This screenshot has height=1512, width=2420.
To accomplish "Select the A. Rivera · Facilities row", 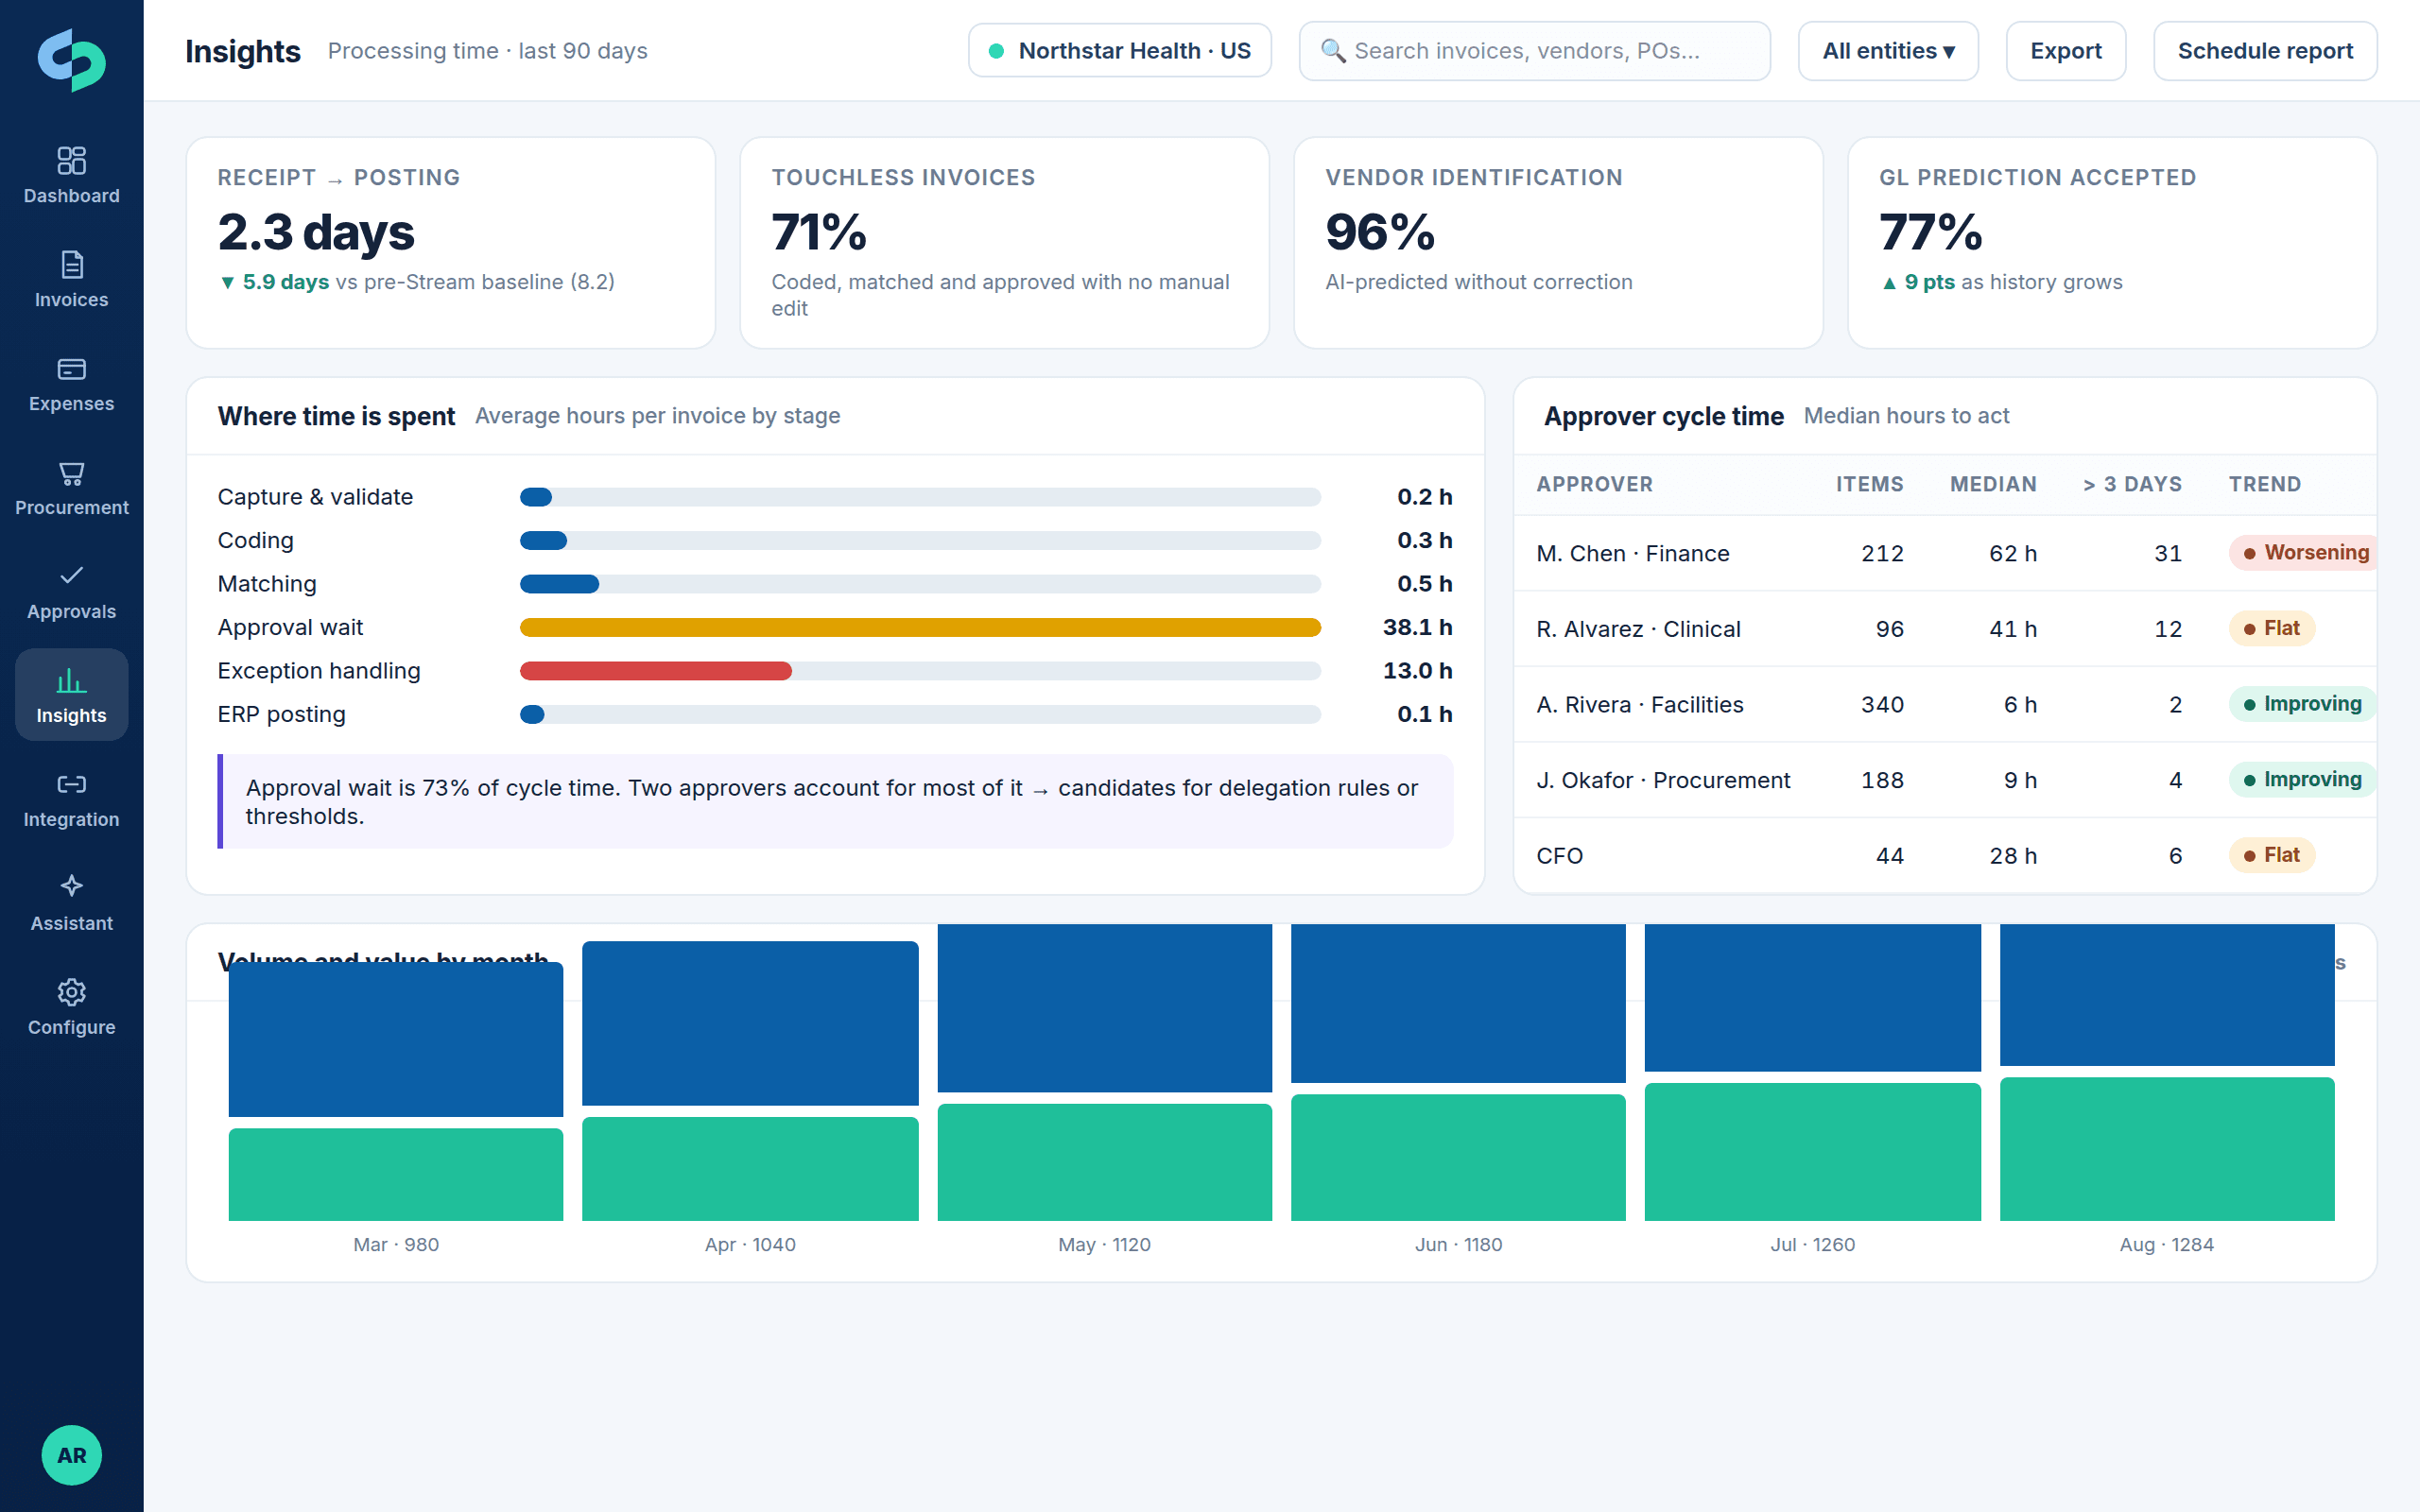I will pyautogui.click(x=1945, y=704).
